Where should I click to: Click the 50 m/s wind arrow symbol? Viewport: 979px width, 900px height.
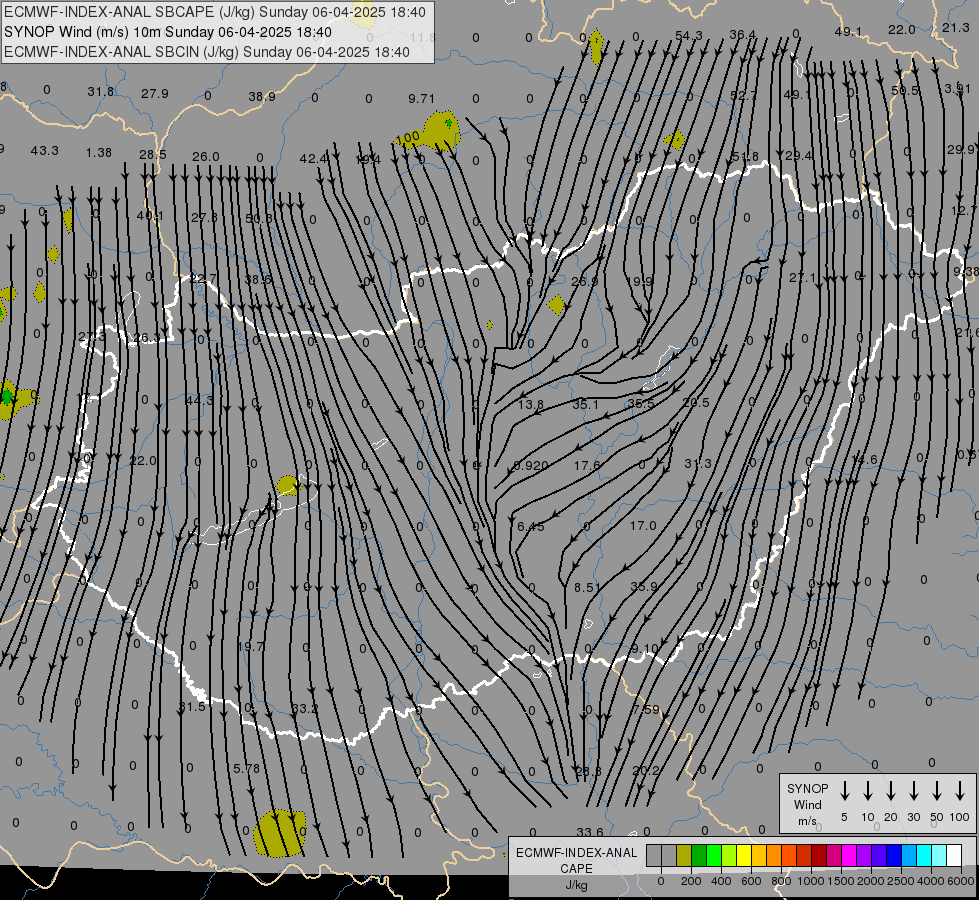click(937, 791)
